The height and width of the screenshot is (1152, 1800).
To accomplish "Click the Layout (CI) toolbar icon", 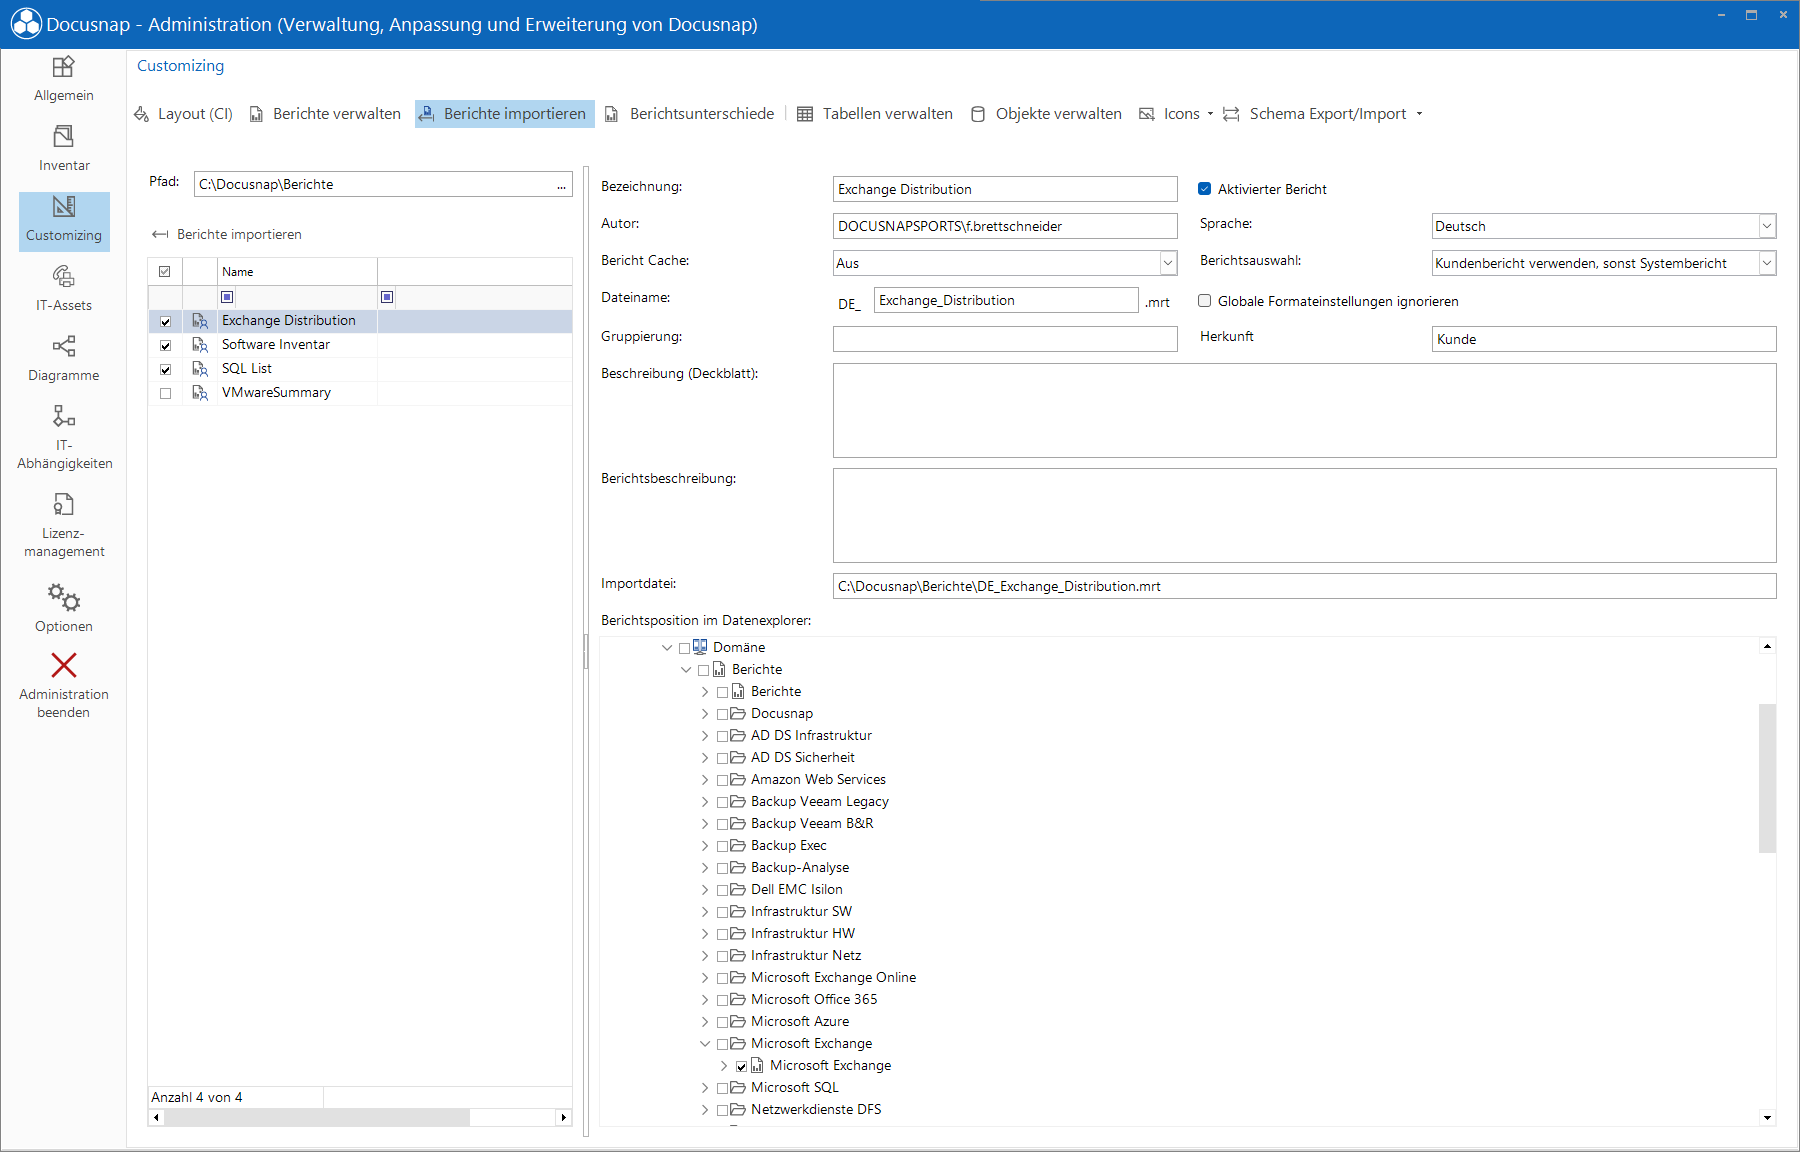I will click(142, 114).
